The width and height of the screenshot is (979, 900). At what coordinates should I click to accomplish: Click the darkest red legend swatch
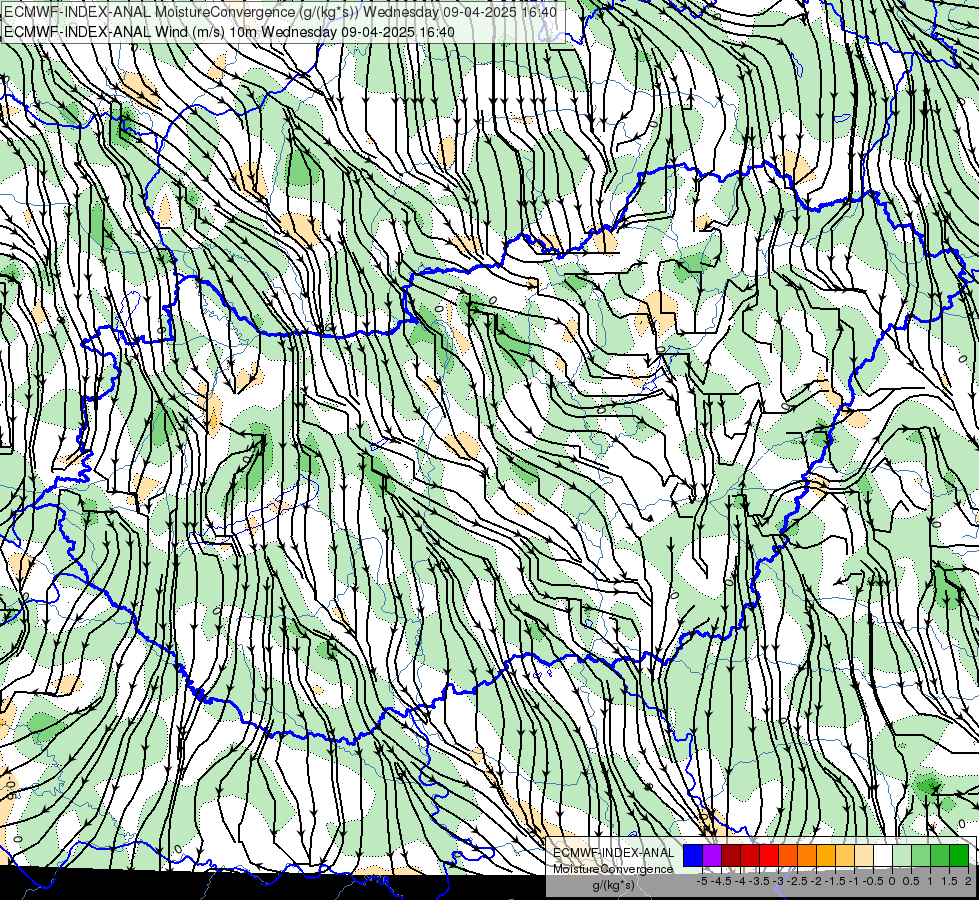point(731,855)
